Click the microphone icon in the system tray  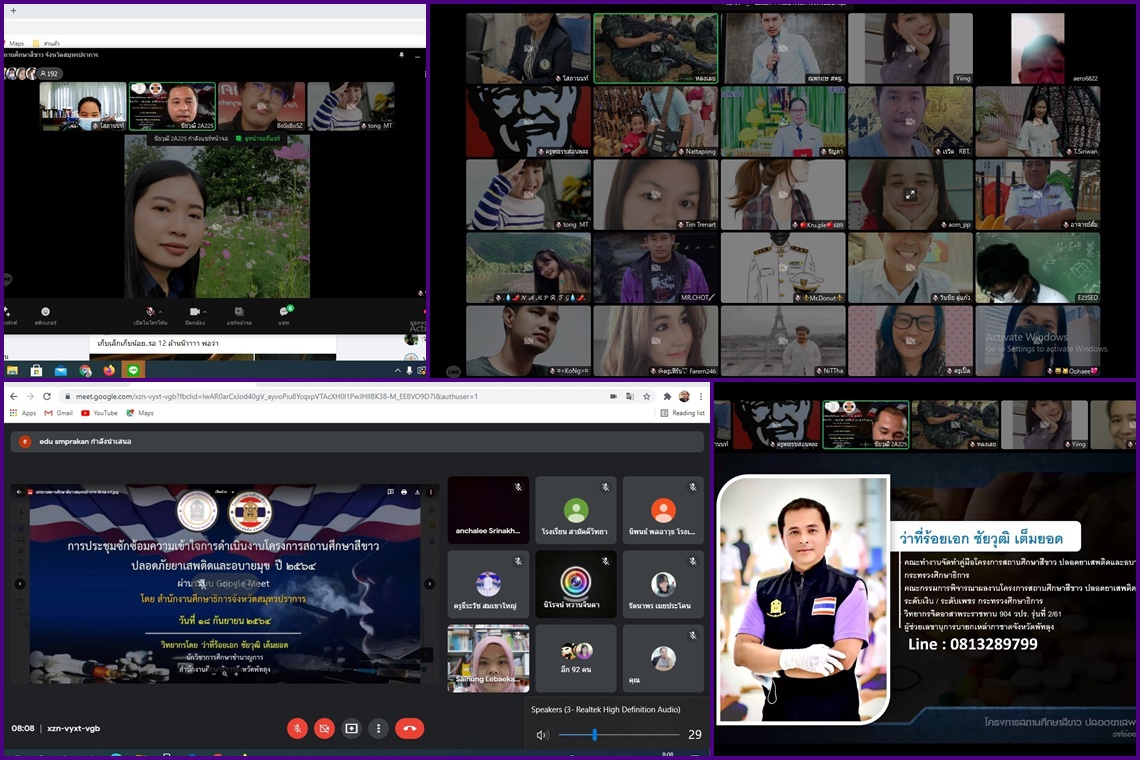click(409, 371)
